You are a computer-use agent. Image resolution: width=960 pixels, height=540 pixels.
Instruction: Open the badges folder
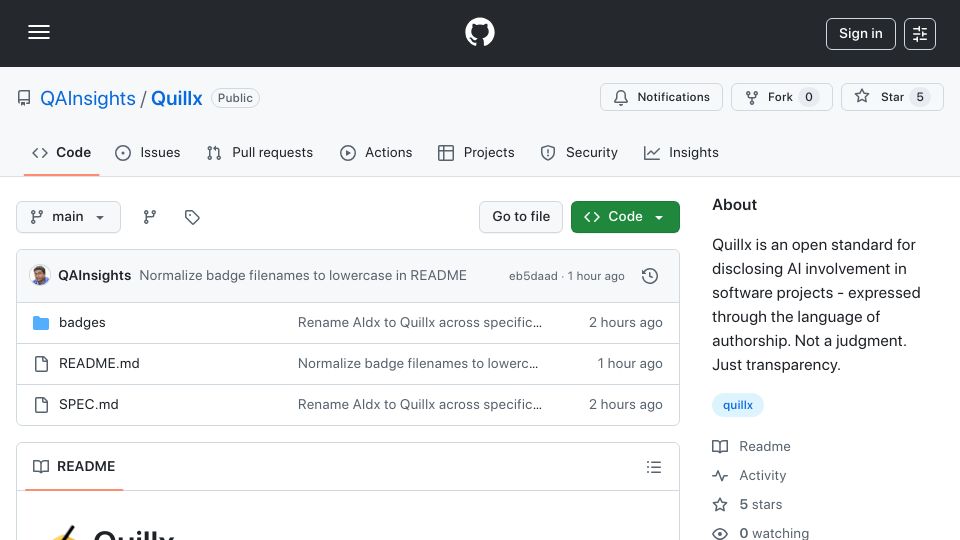(82, 323)
